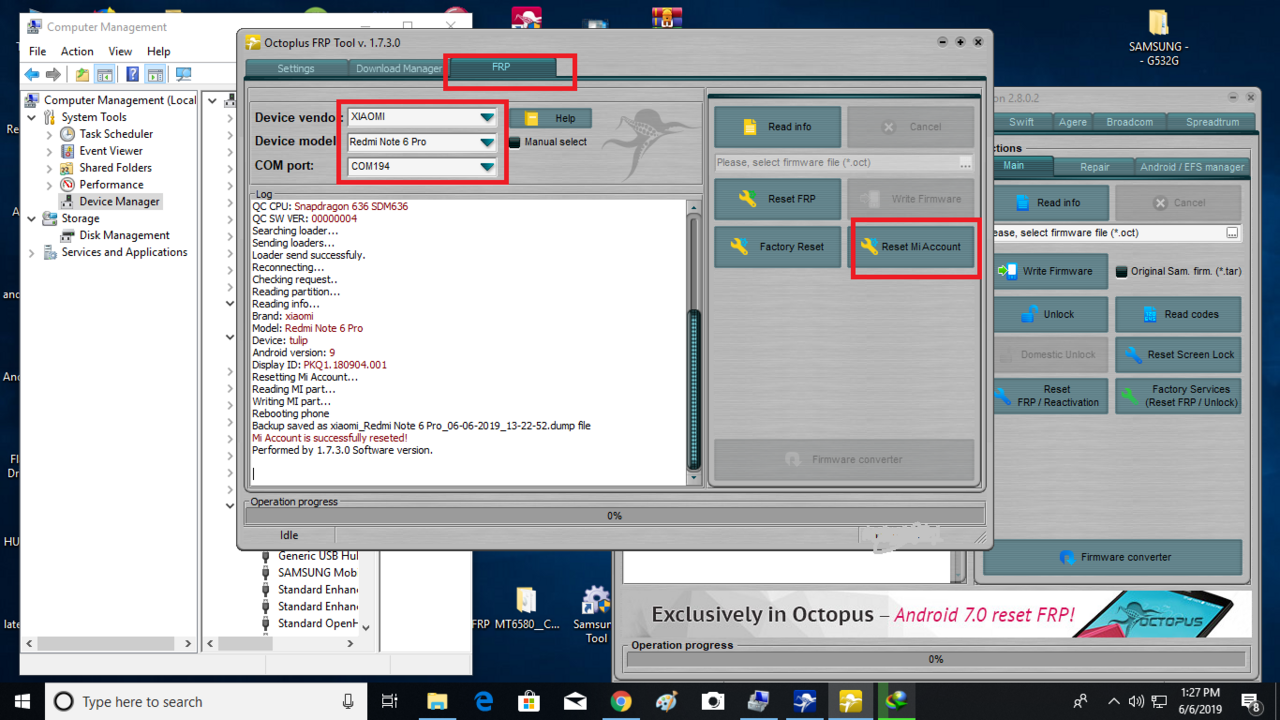This screenshot has height=720, width=1280.
Task: Select the FRP tab
Action: [501, 67]
